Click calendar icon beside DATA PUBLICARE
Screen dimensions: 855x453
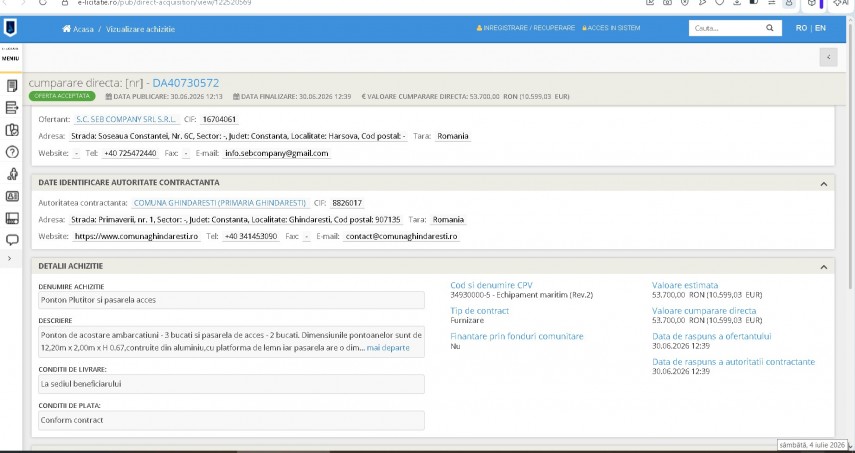(109, 96)
